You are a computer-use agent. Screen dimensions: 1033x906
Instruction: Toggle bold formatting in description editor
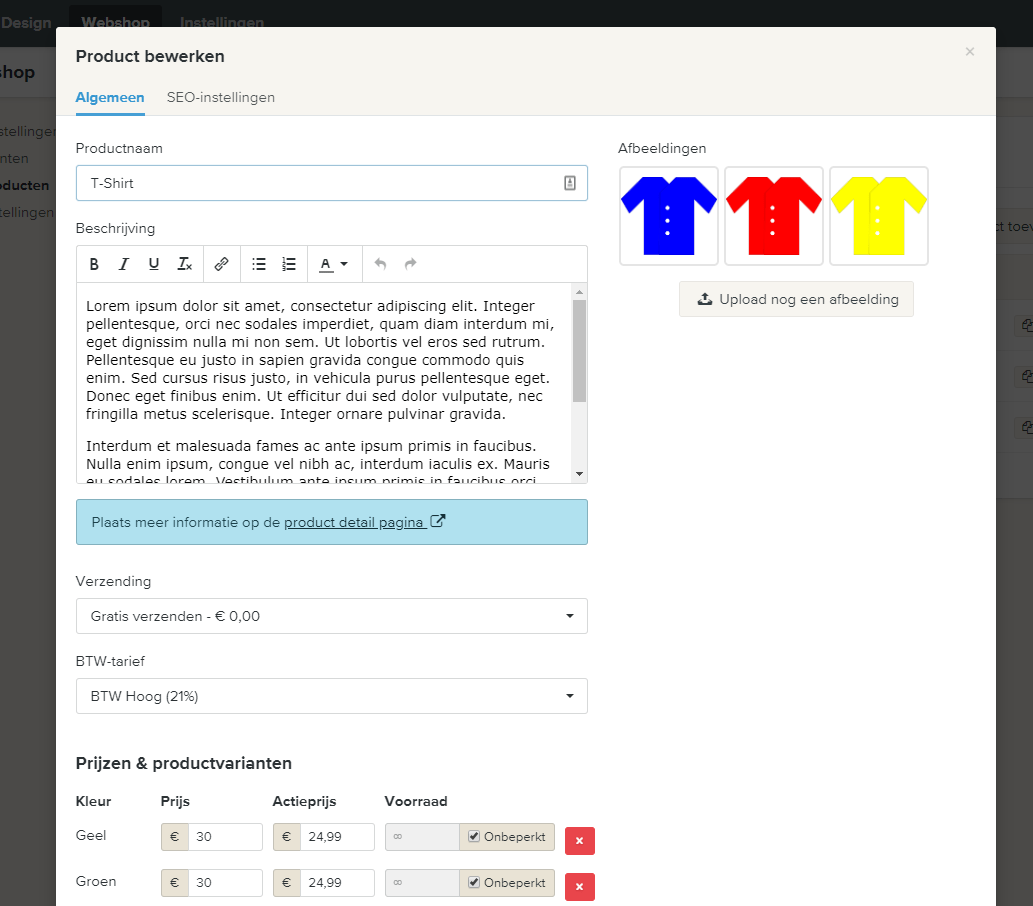pyautogui.click(x=94, y=264)
